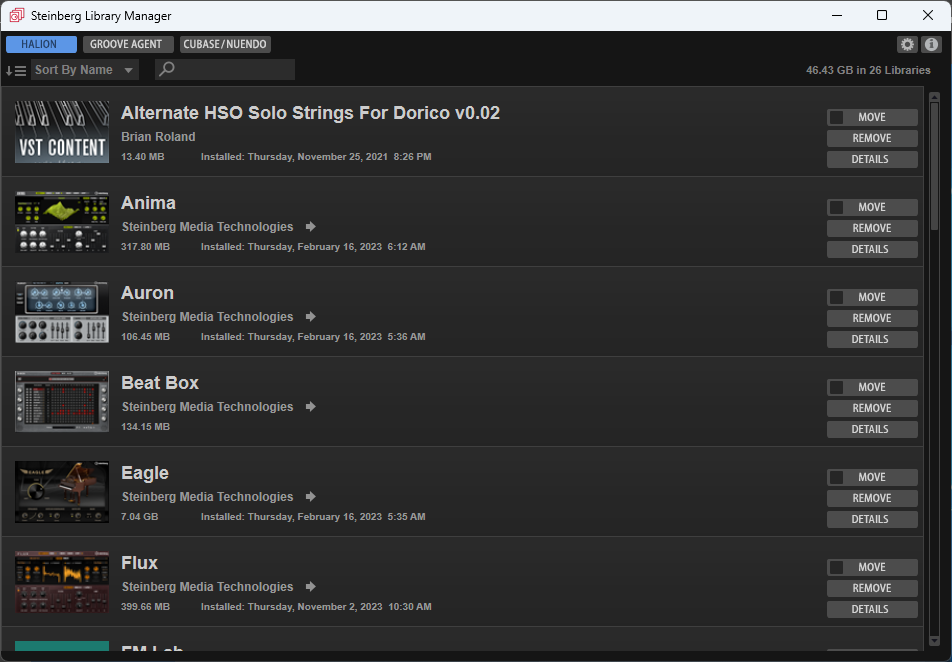Click Steinberg Media Technologies under Anima
952x662 pixels.
[207, 227]
